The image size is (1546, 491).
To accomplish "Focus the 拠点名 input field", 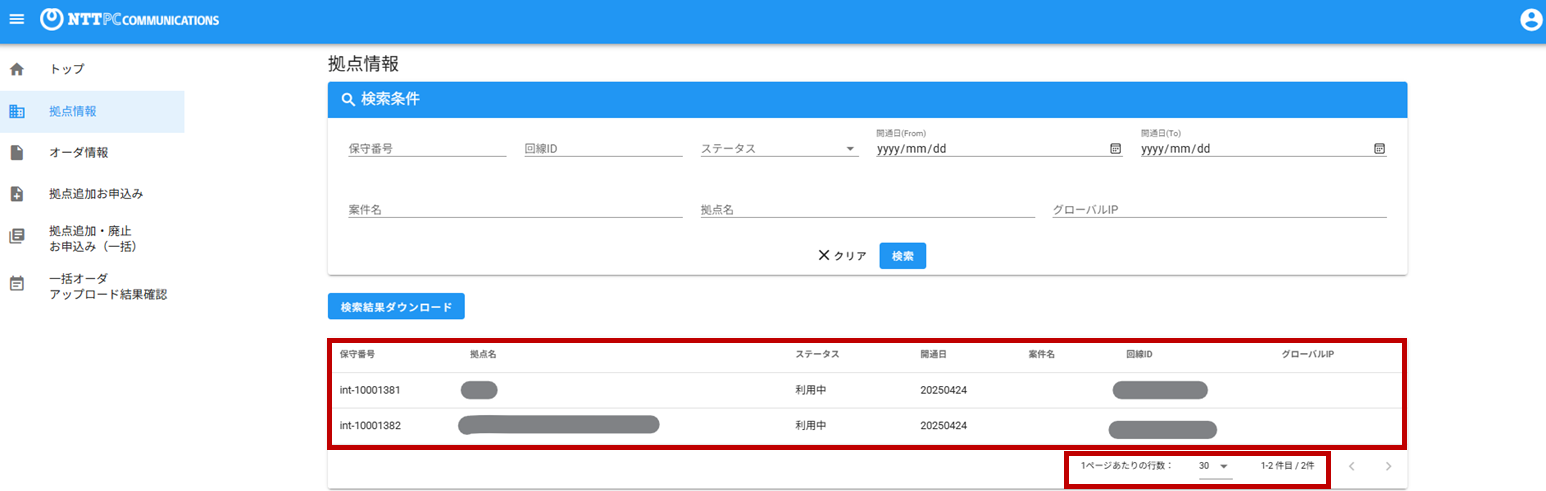I will click(867, 210).
